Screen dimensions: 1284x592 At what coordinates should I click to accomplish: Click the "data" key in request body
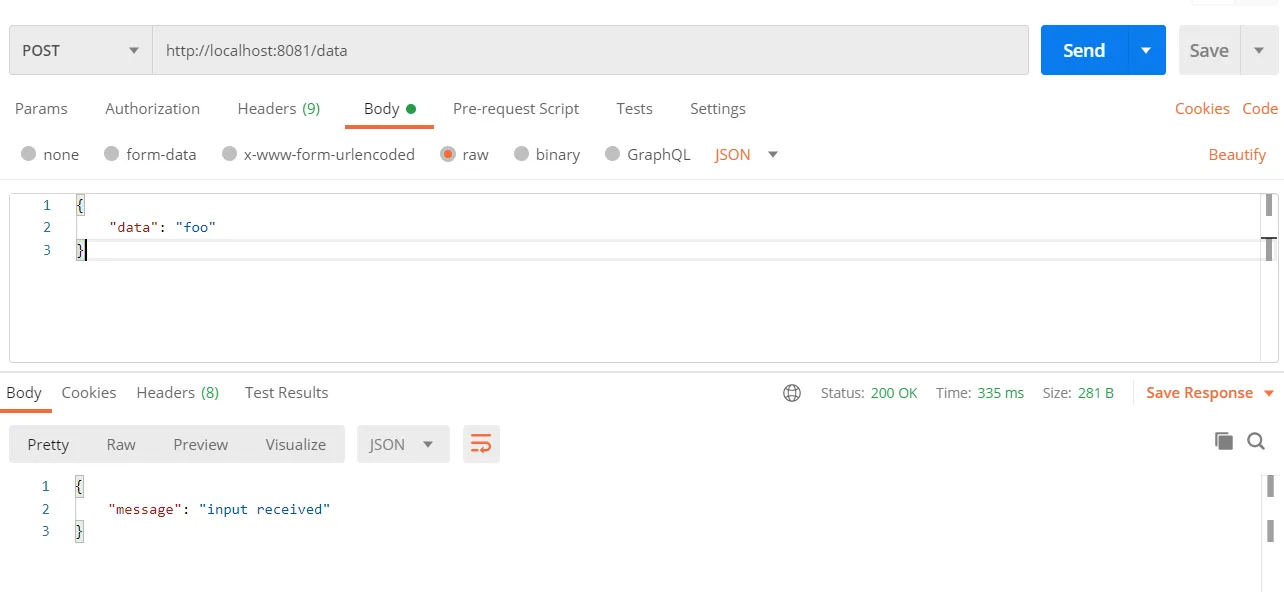tap(134, 227)
